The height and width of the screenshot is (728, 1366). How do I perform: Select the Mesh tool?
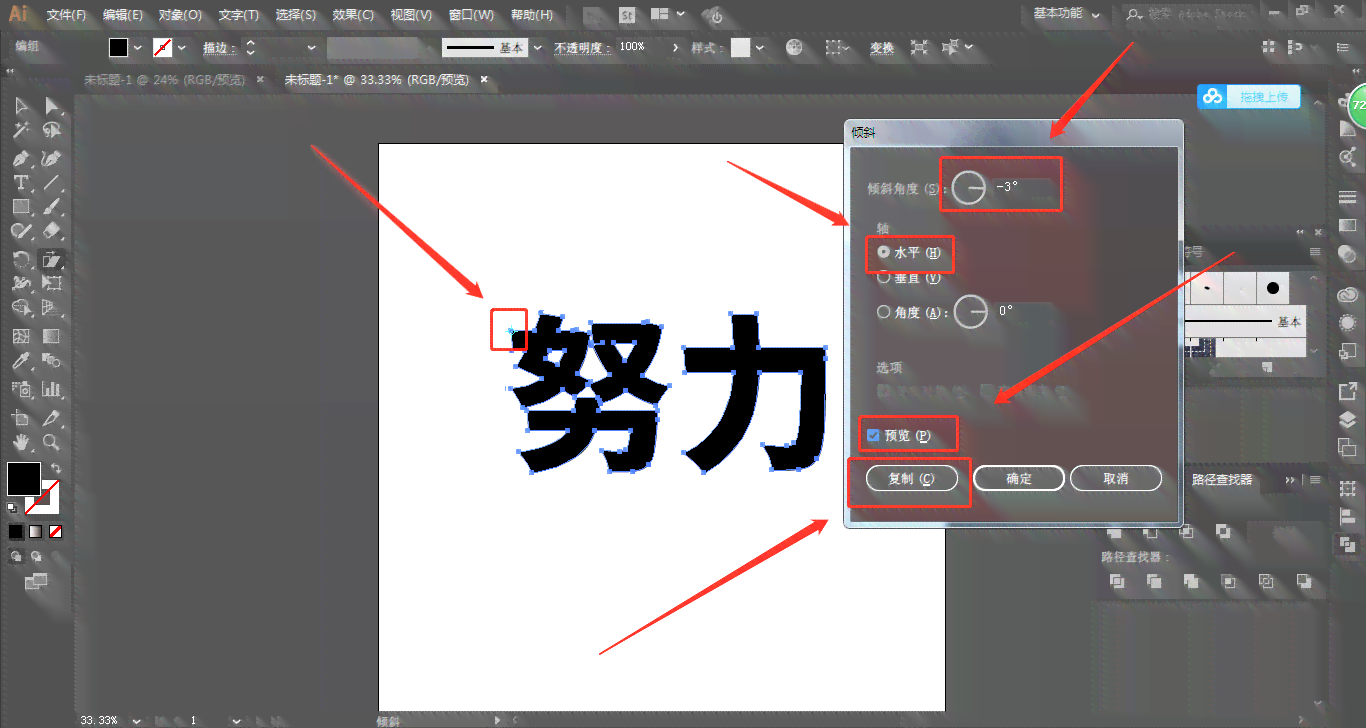coord(21,337)
